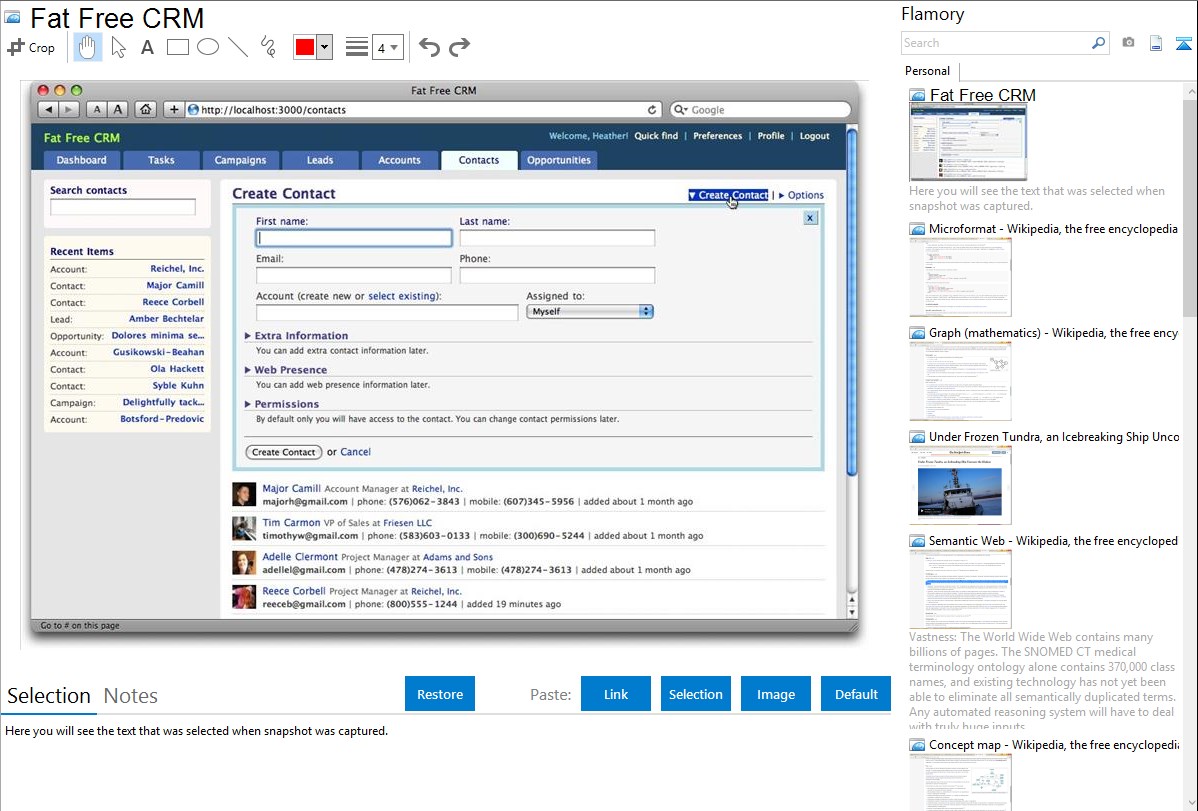Click the Cancel link
The height and width of the screenshot is (811, 1198).
tap(355, 452)
